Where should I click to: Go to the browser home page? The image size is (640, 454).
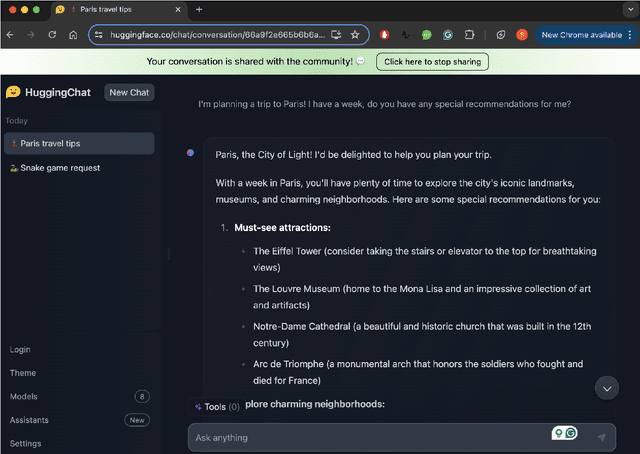(73, 34)
